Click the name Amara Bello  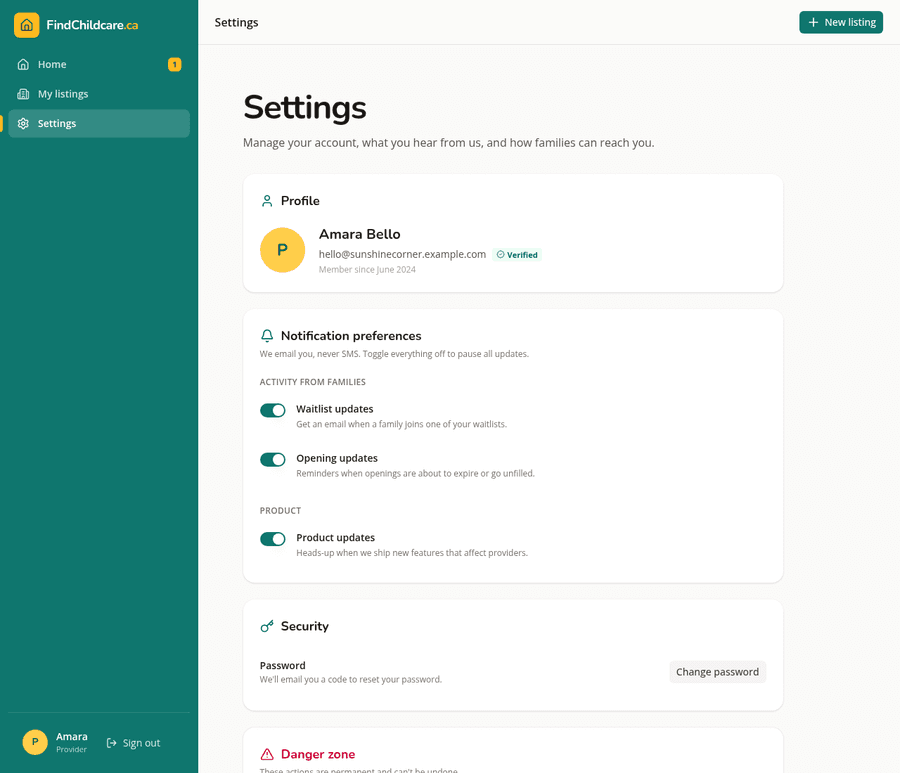359,234
